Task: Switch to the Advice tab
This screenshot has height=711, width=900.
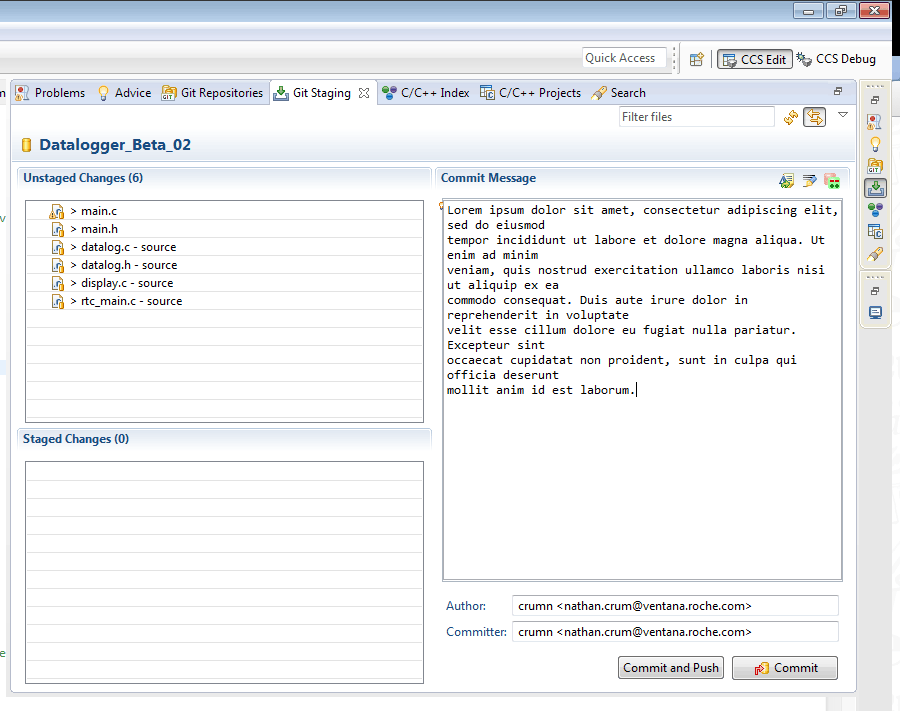Action: [x=125, y=93]
